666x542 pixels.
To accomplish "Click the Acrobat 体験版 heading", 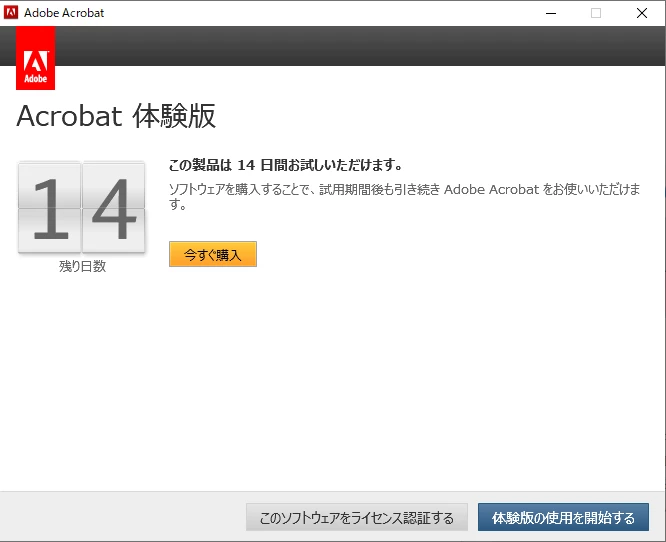I will pyautogui.click(x=116, y=116).
